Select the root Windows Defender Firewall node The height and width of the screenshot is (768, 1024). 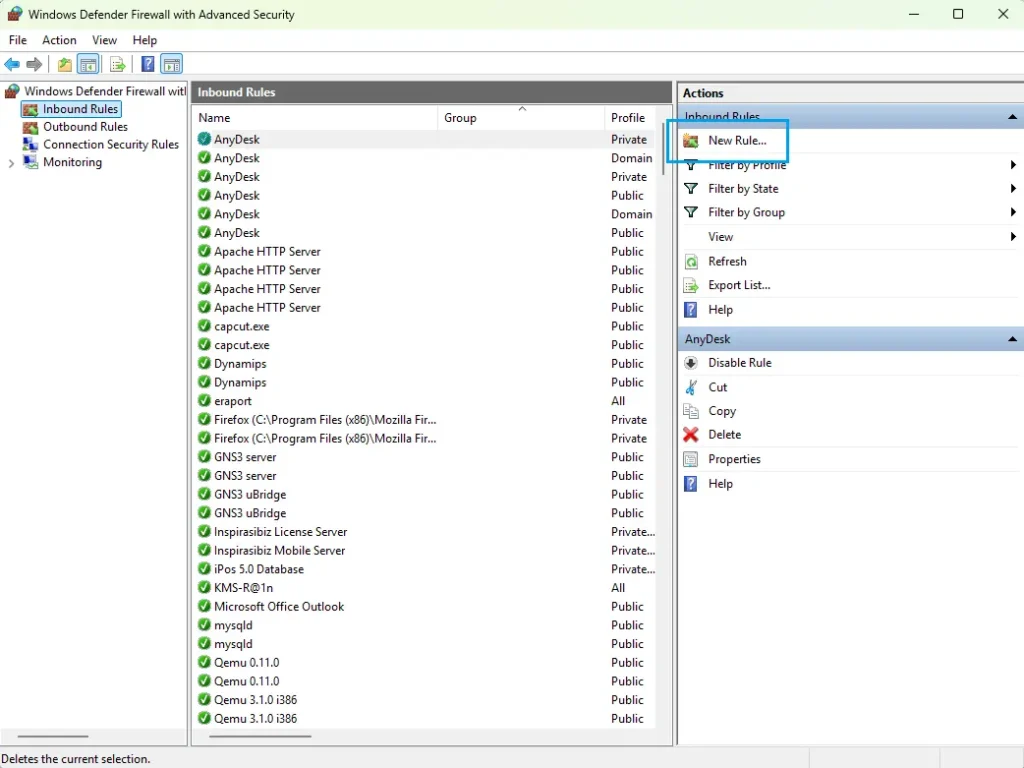(x=104, y=91)
